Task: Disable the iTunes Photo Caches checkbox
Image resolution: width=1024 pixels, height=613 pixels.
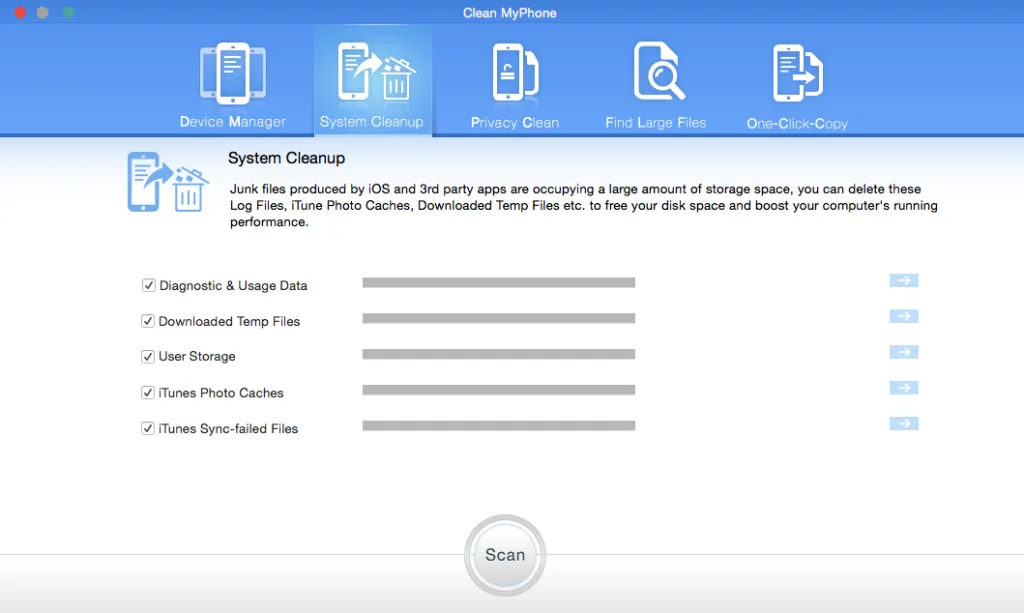Action: 148,392
